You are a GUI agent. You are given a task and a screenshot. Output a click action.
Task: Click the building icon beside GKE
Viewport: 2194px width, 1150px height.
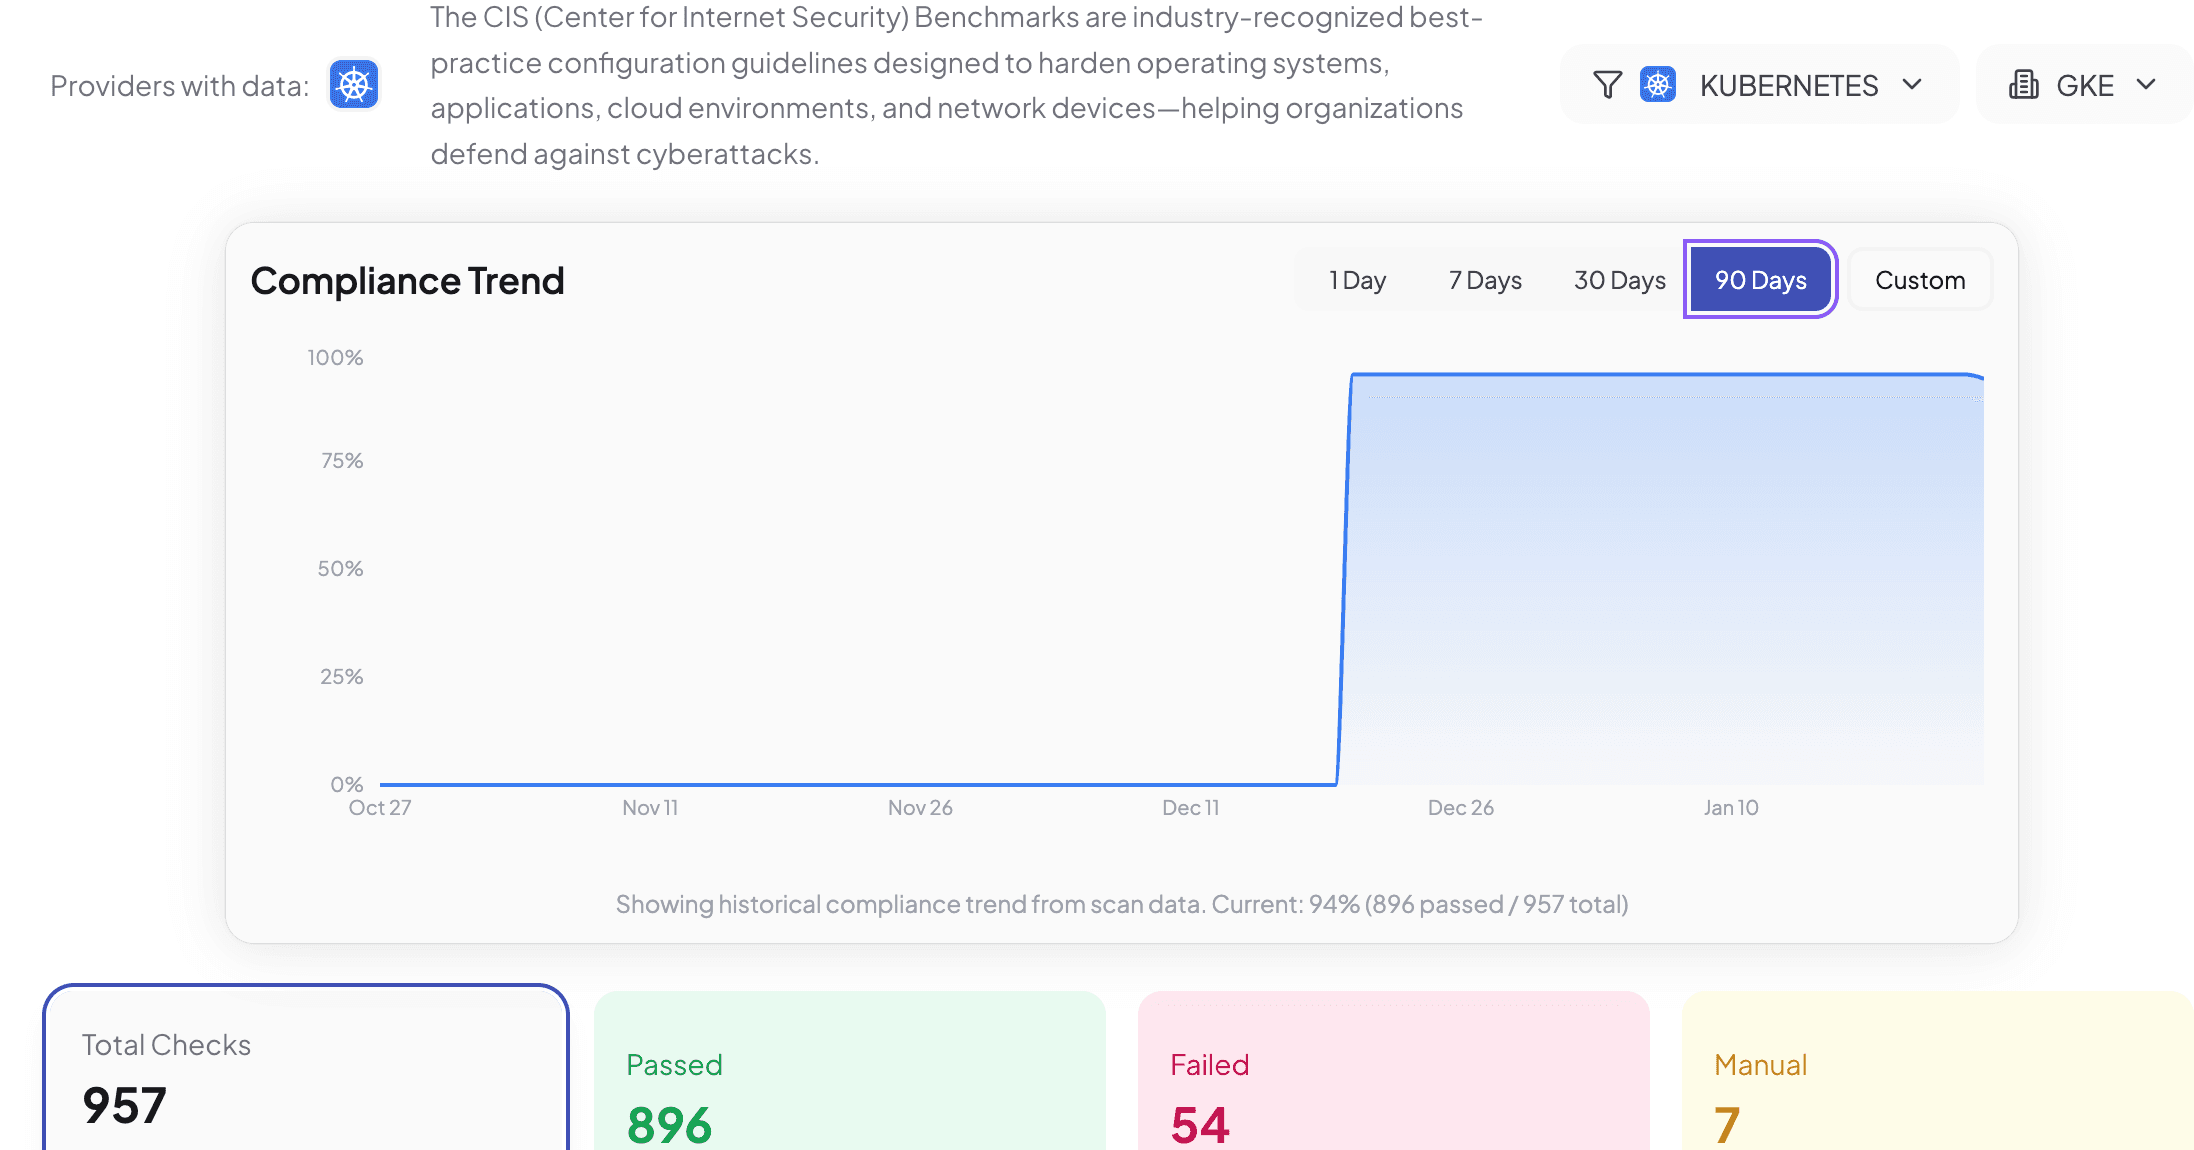tap(2024, 84)
